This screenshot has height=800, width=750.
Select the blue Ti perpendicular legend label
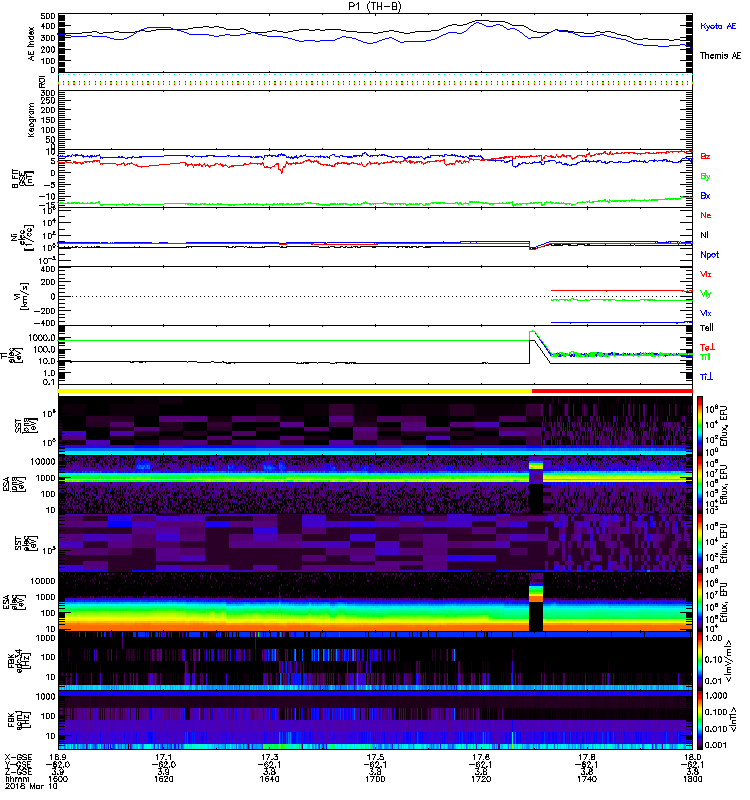(x=706, y=377)
